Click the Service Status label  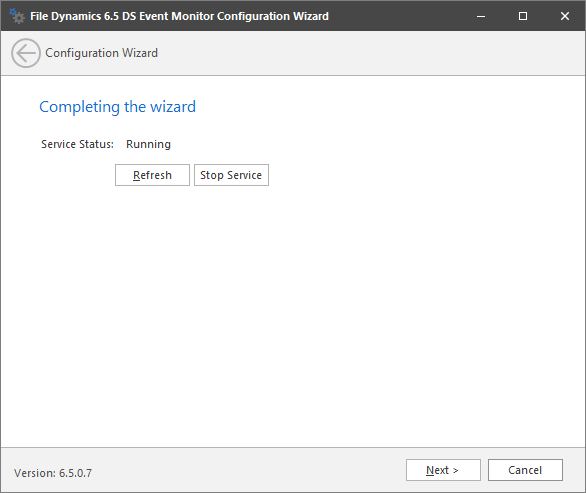click(x=77, y=144)
